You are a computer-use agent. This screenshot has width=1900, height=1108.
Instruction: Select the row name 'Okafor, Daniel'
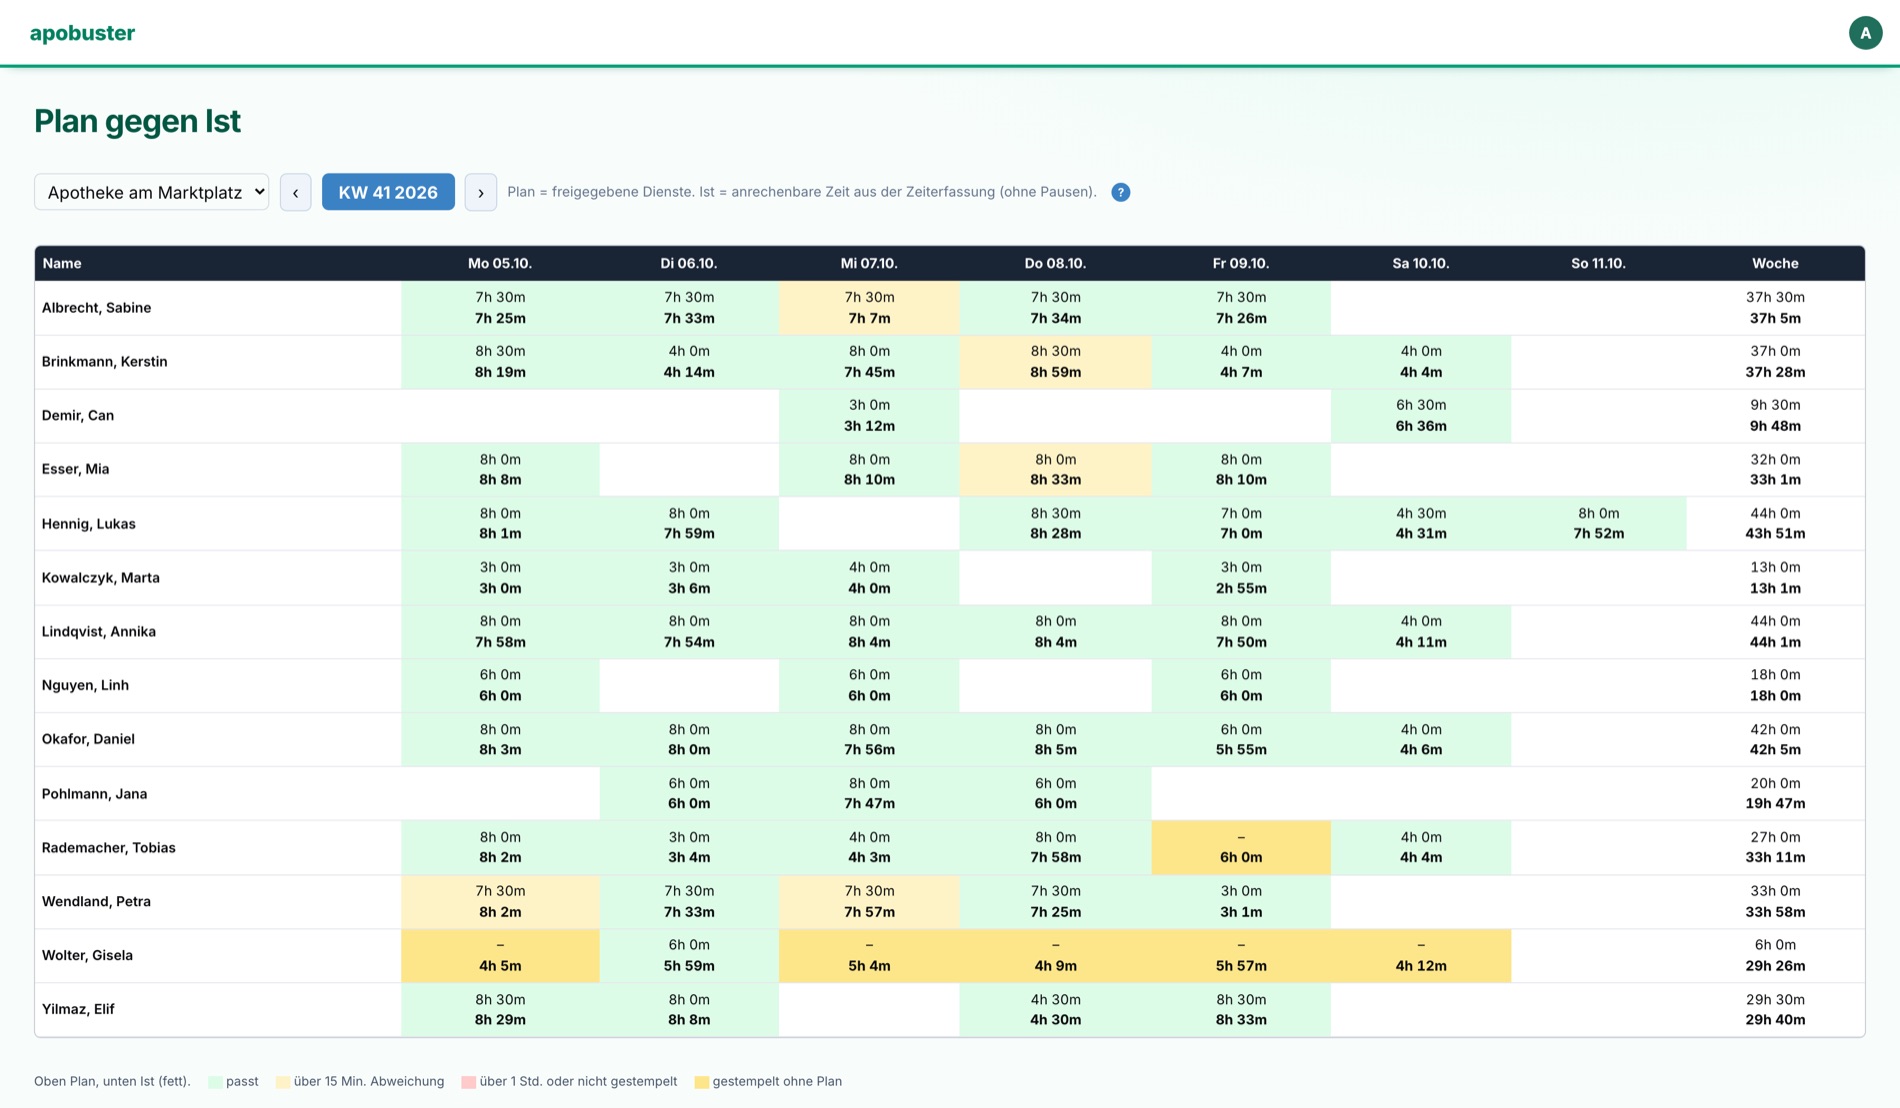point(88,739)
